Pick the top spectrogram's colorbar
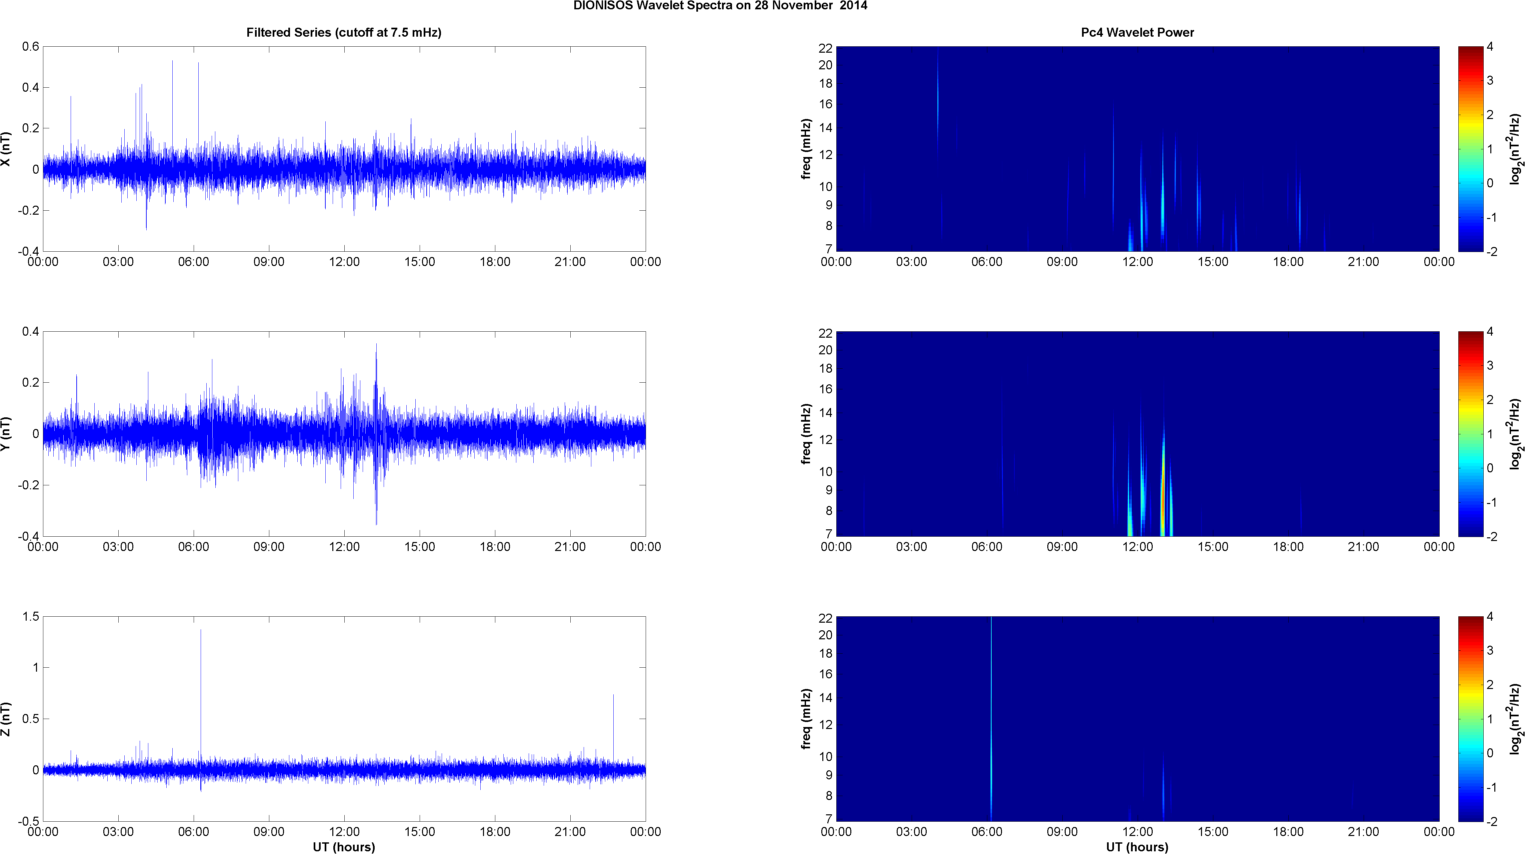The height and width of the screenshot is (854, 1525). tap(1470, 149)
